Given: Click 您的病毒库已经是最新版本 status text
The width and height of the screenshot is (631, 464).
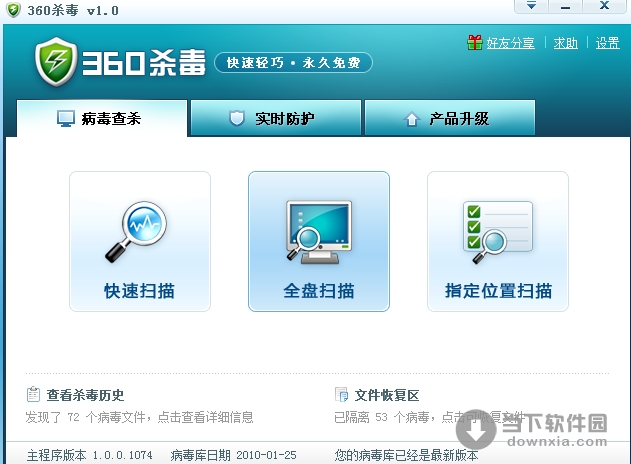Looking at the screenshot, I should click(x=406, y=456).
